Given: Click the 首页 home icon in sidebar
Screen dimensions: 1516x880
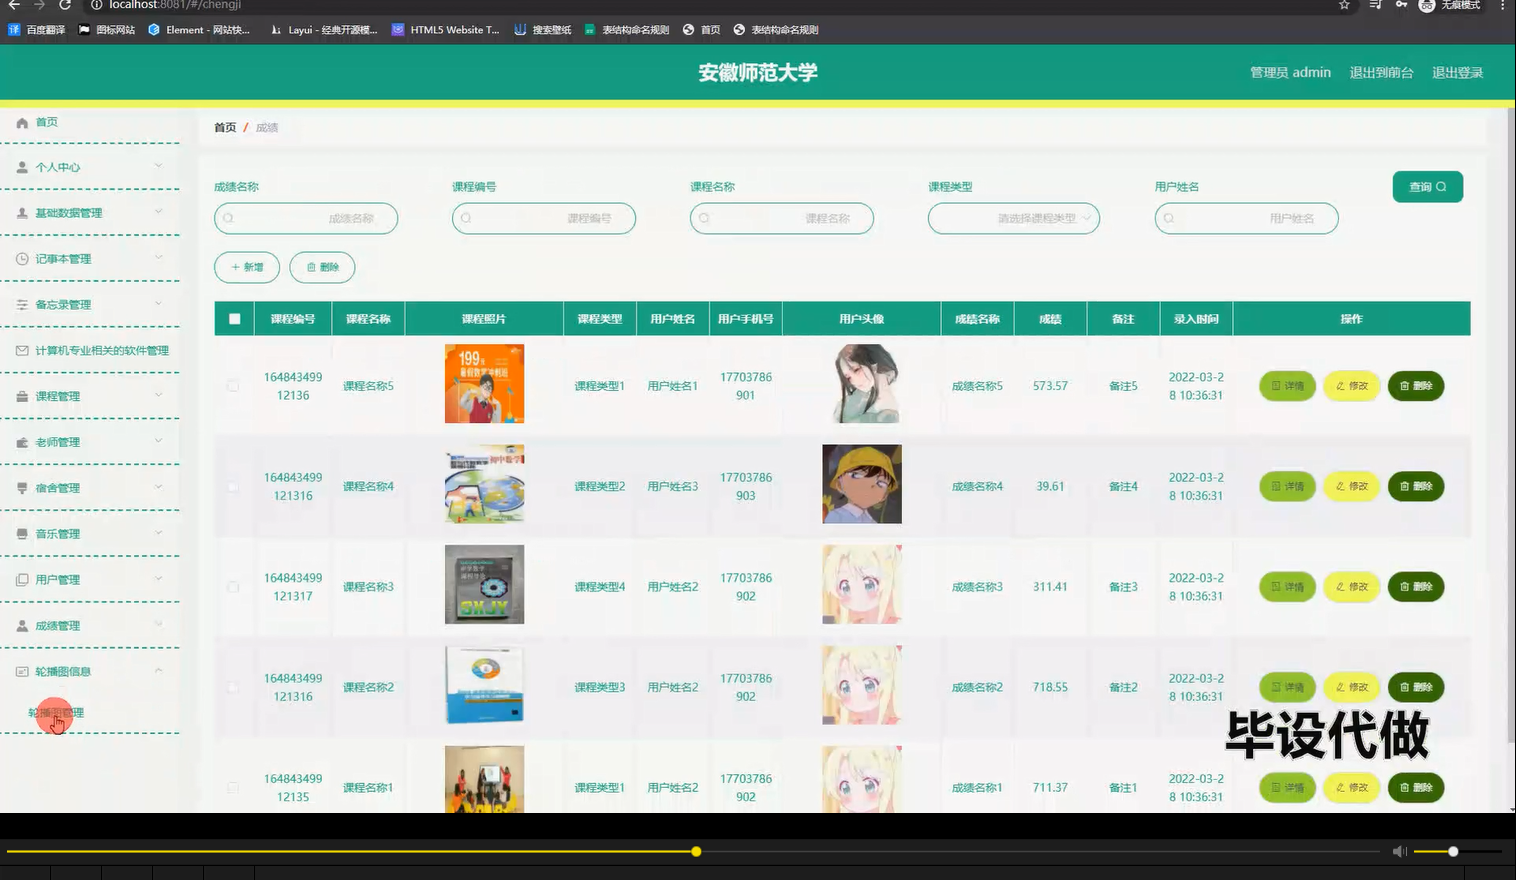Looking at the screenshot, I should pos(22,122).
